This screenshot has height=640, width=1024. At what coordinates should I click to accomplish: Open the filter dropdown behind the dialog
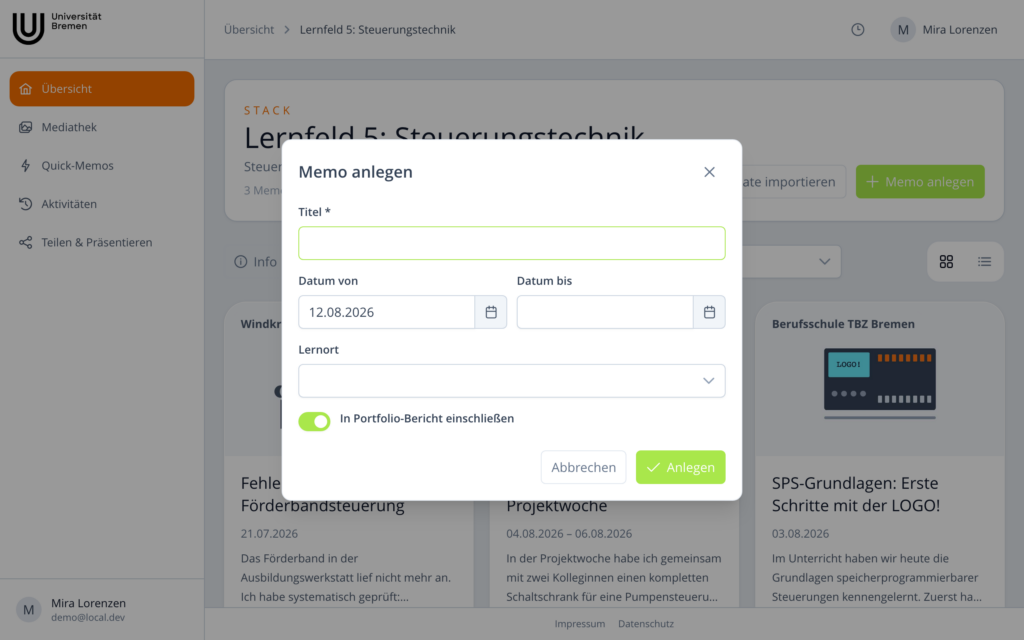tap(792, 262)
